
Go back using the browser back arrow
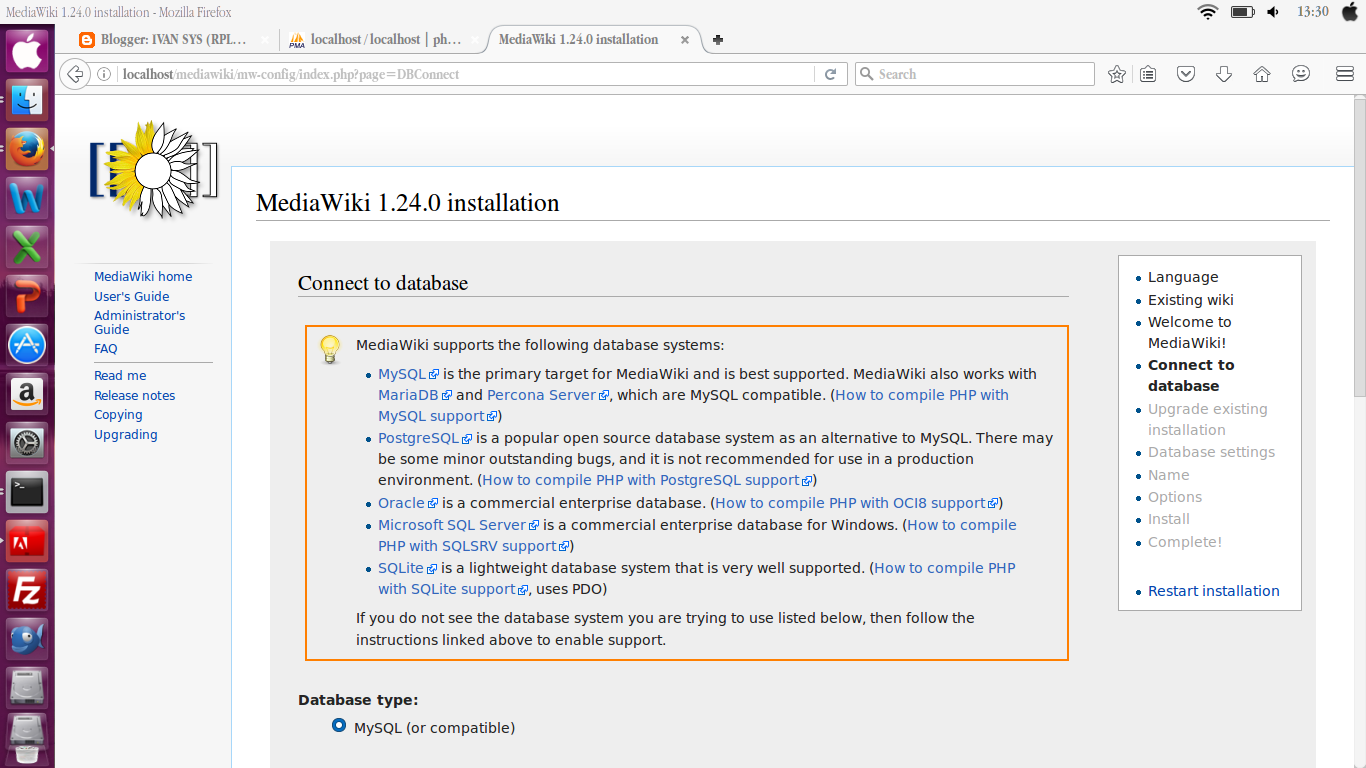point(74,74)
